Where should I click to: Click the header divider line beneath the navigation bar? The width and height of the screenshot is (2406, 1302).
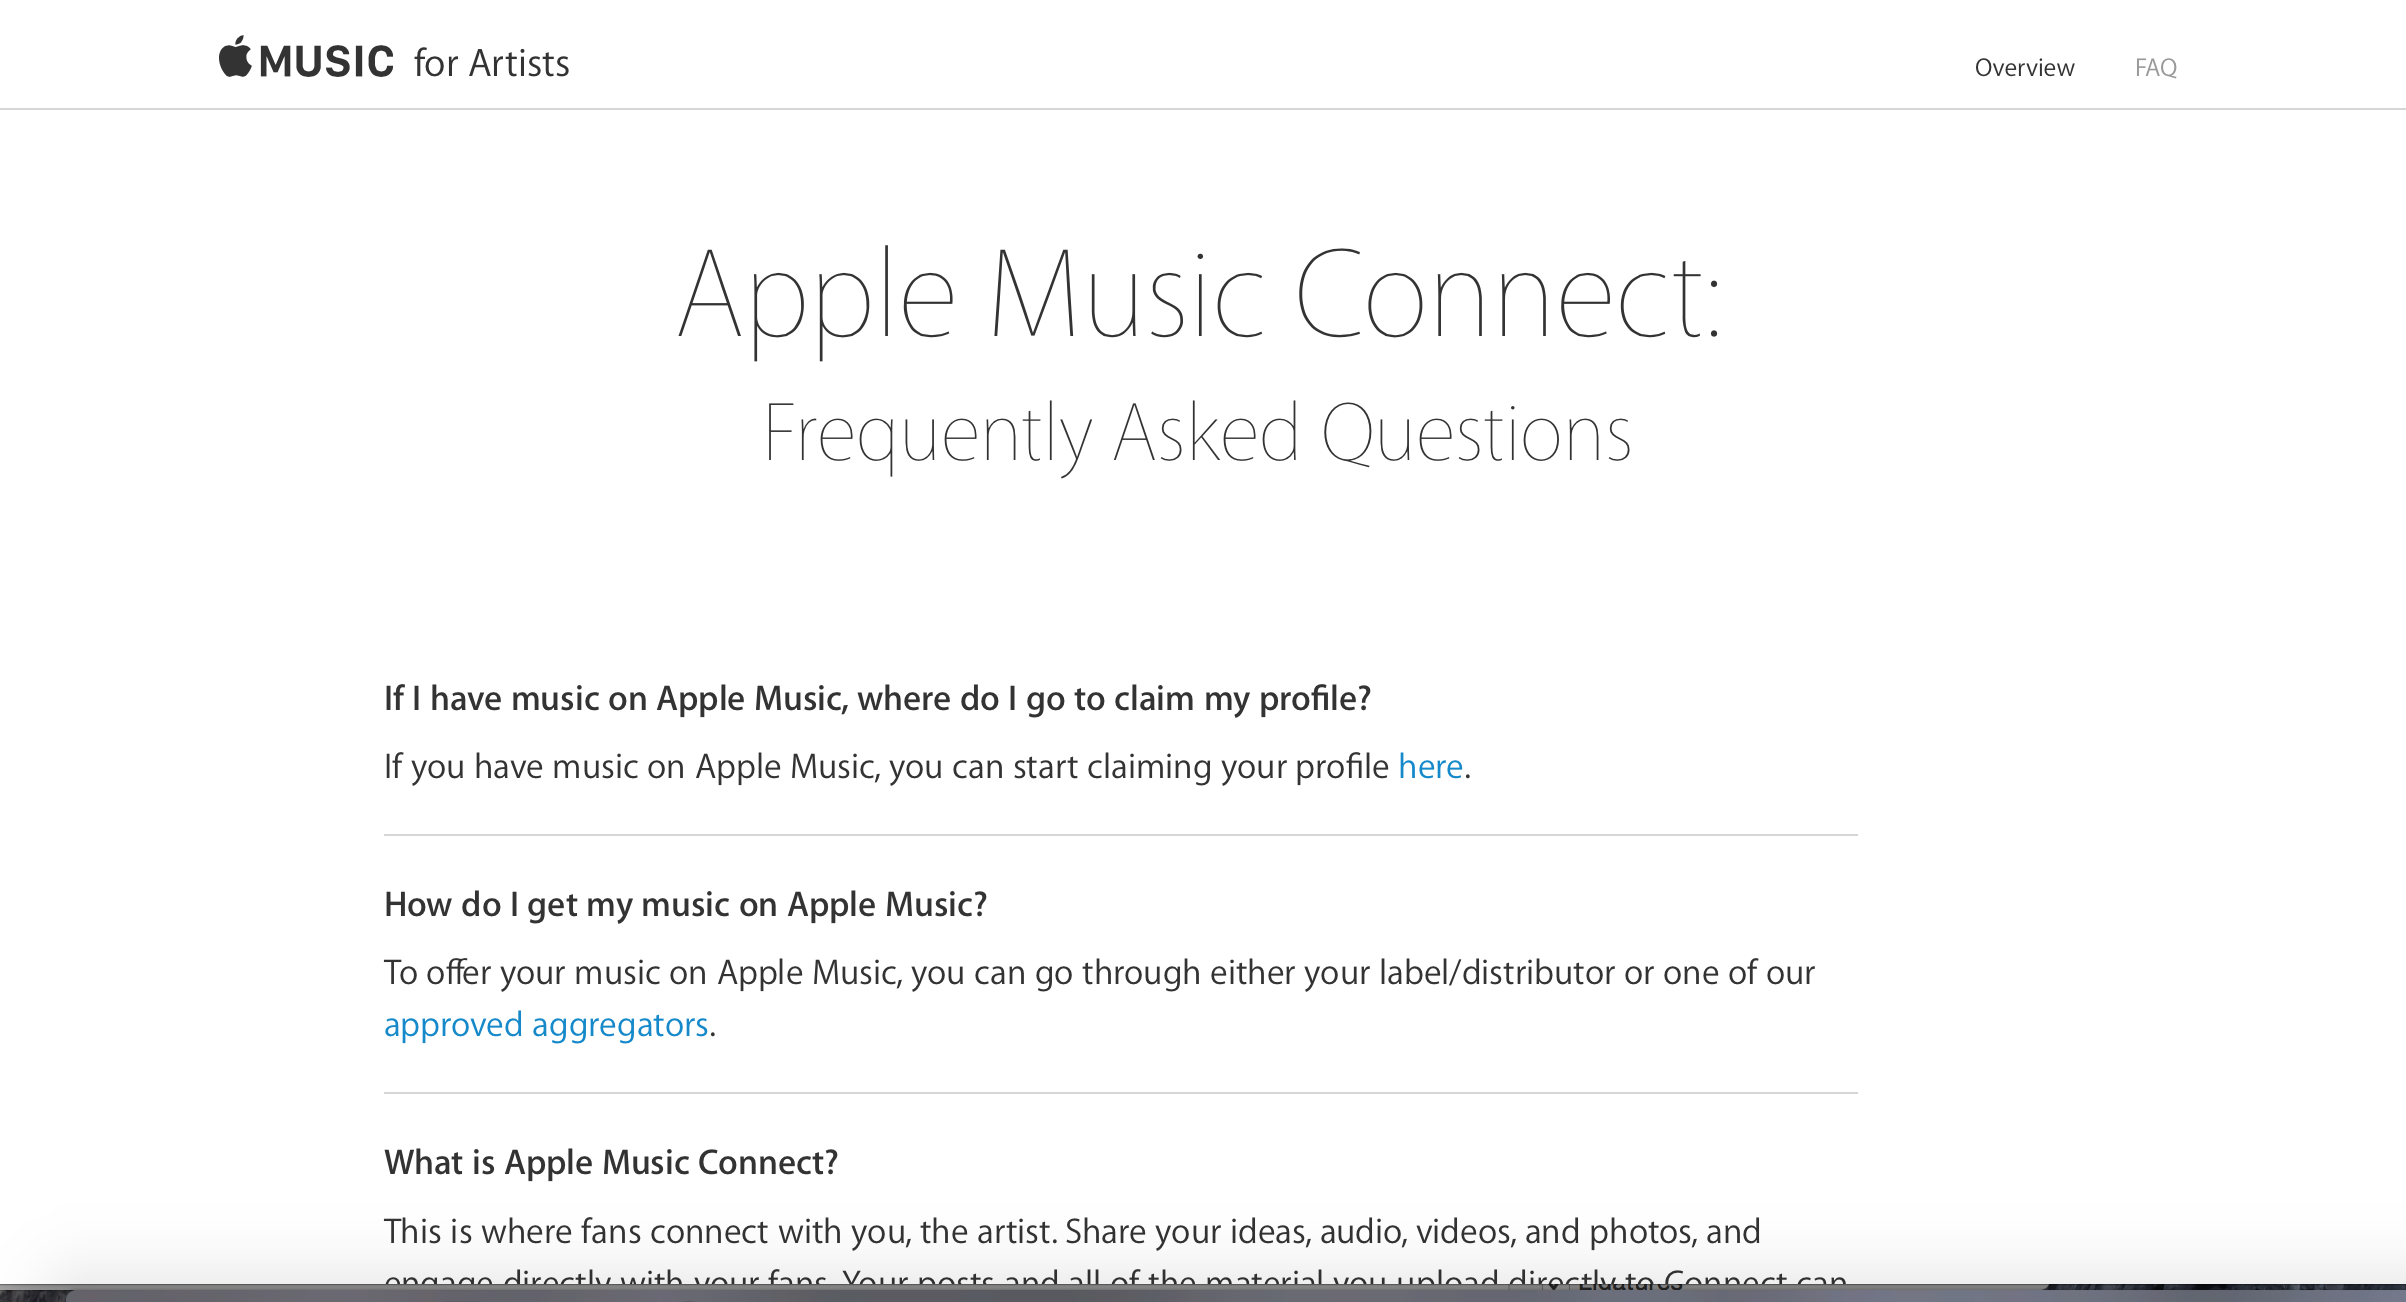(x=1203, y=108)
